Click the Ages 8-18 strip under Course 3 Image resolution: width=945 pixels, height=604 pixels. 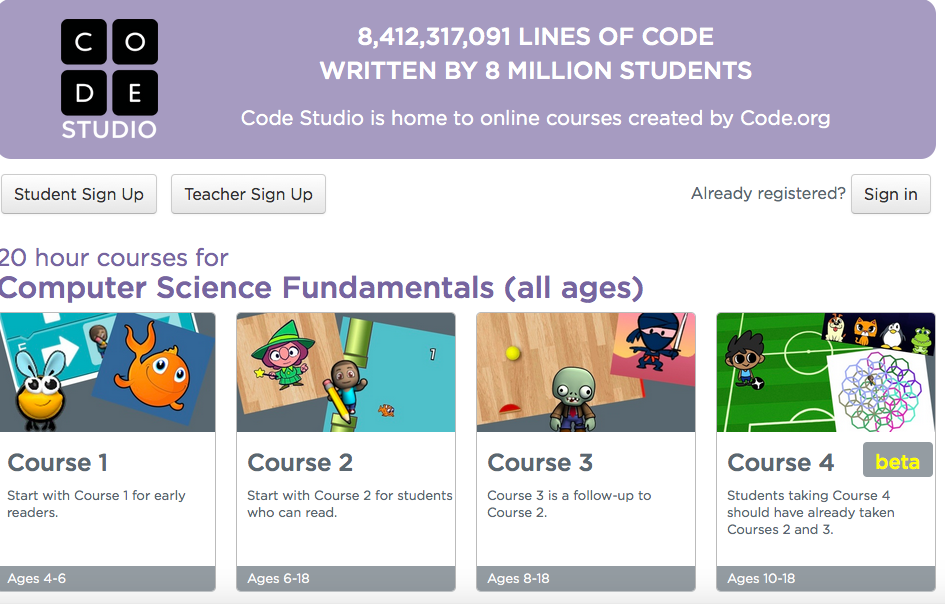tap(585, 578)
